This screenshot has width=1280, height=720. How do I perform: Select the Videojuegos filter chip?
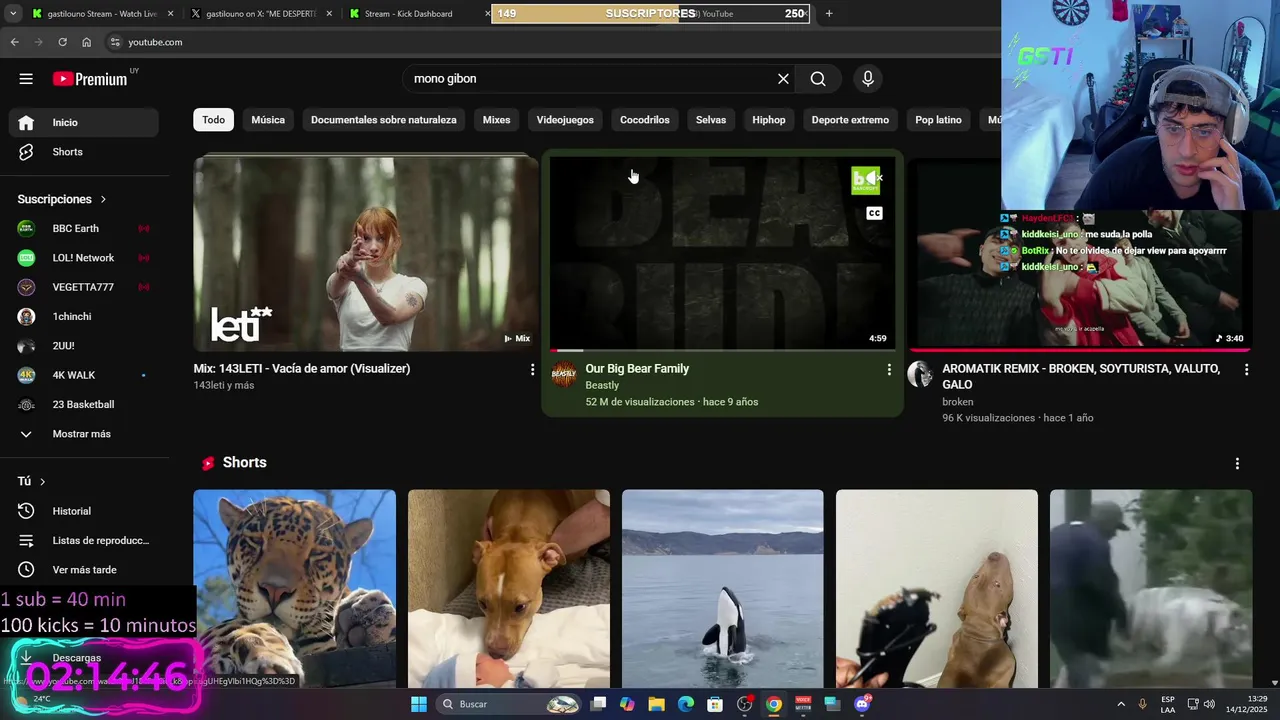pos(565,120)
